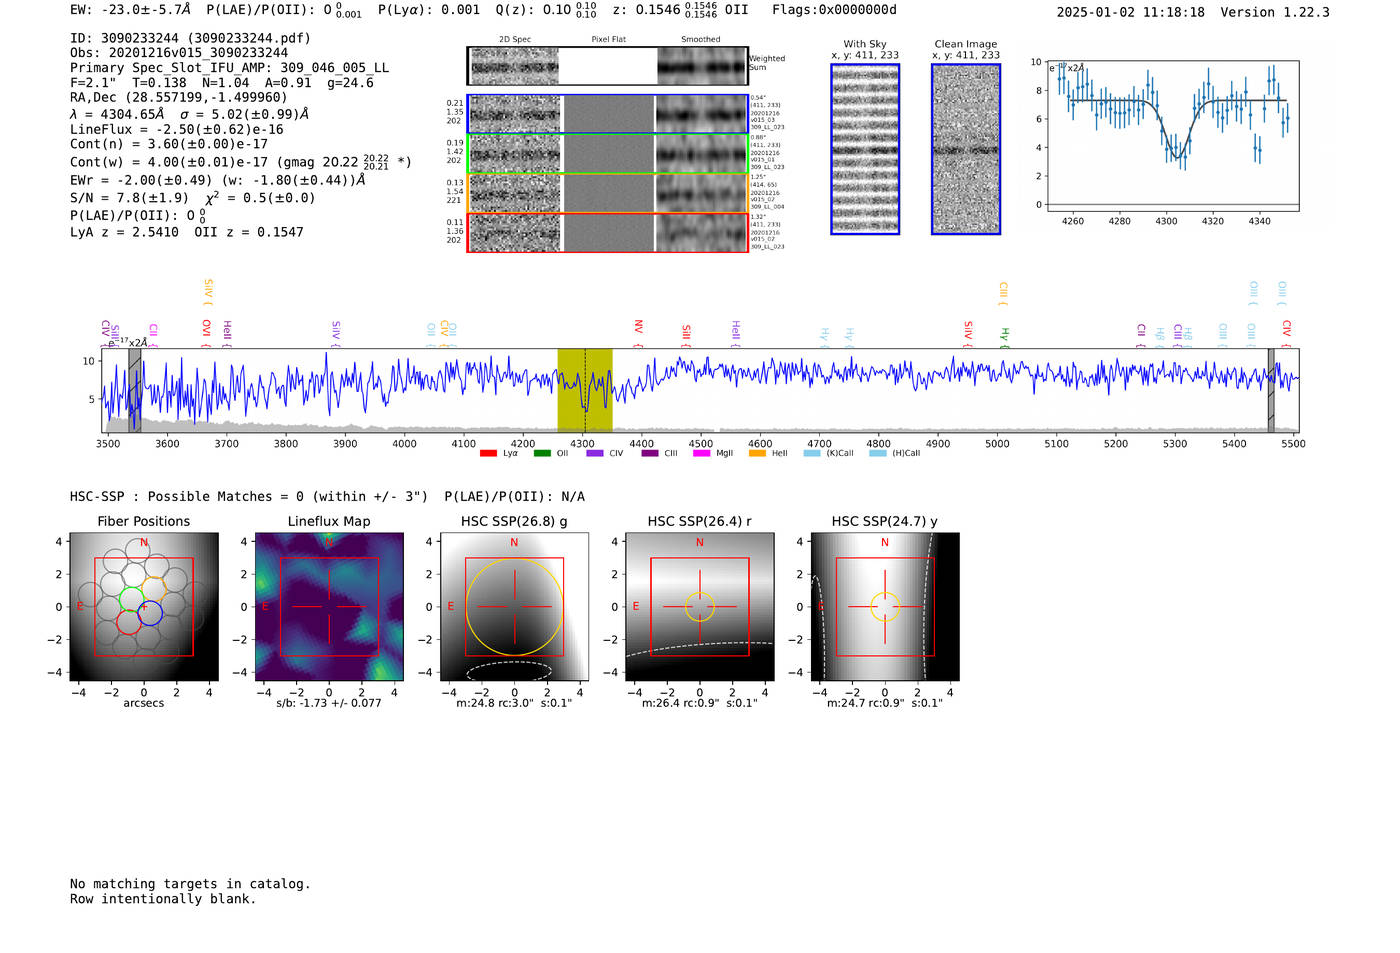Click the gray hatched band near 3550 Å
The width and height of the screenshot is (1400, 953).
pyautogui.click(x=134, y=390)
